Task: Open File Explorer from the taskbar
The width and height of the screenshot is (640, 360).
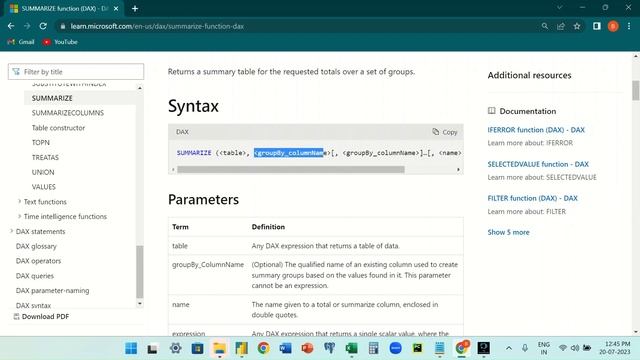Action: point(220,348)
